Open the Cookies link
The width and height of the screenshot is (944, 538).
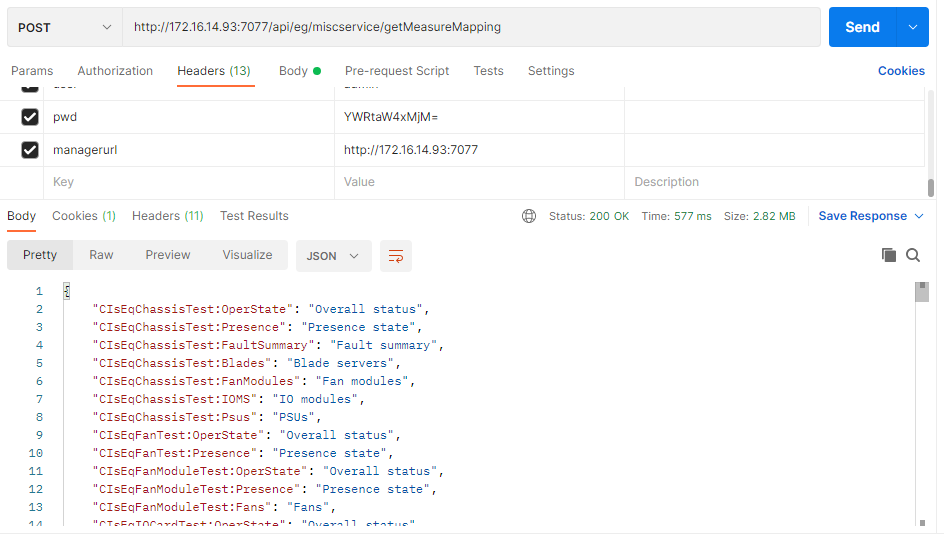[901, 71]
